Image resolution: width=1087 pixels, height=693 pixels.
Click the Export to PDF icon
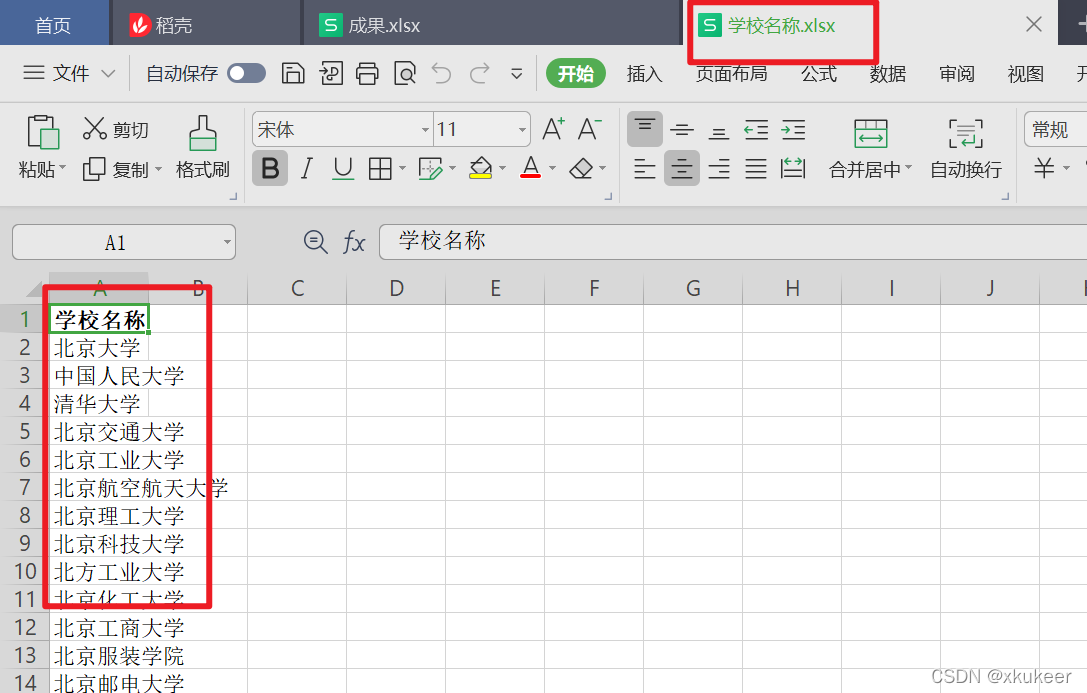[x=331, y=73]
